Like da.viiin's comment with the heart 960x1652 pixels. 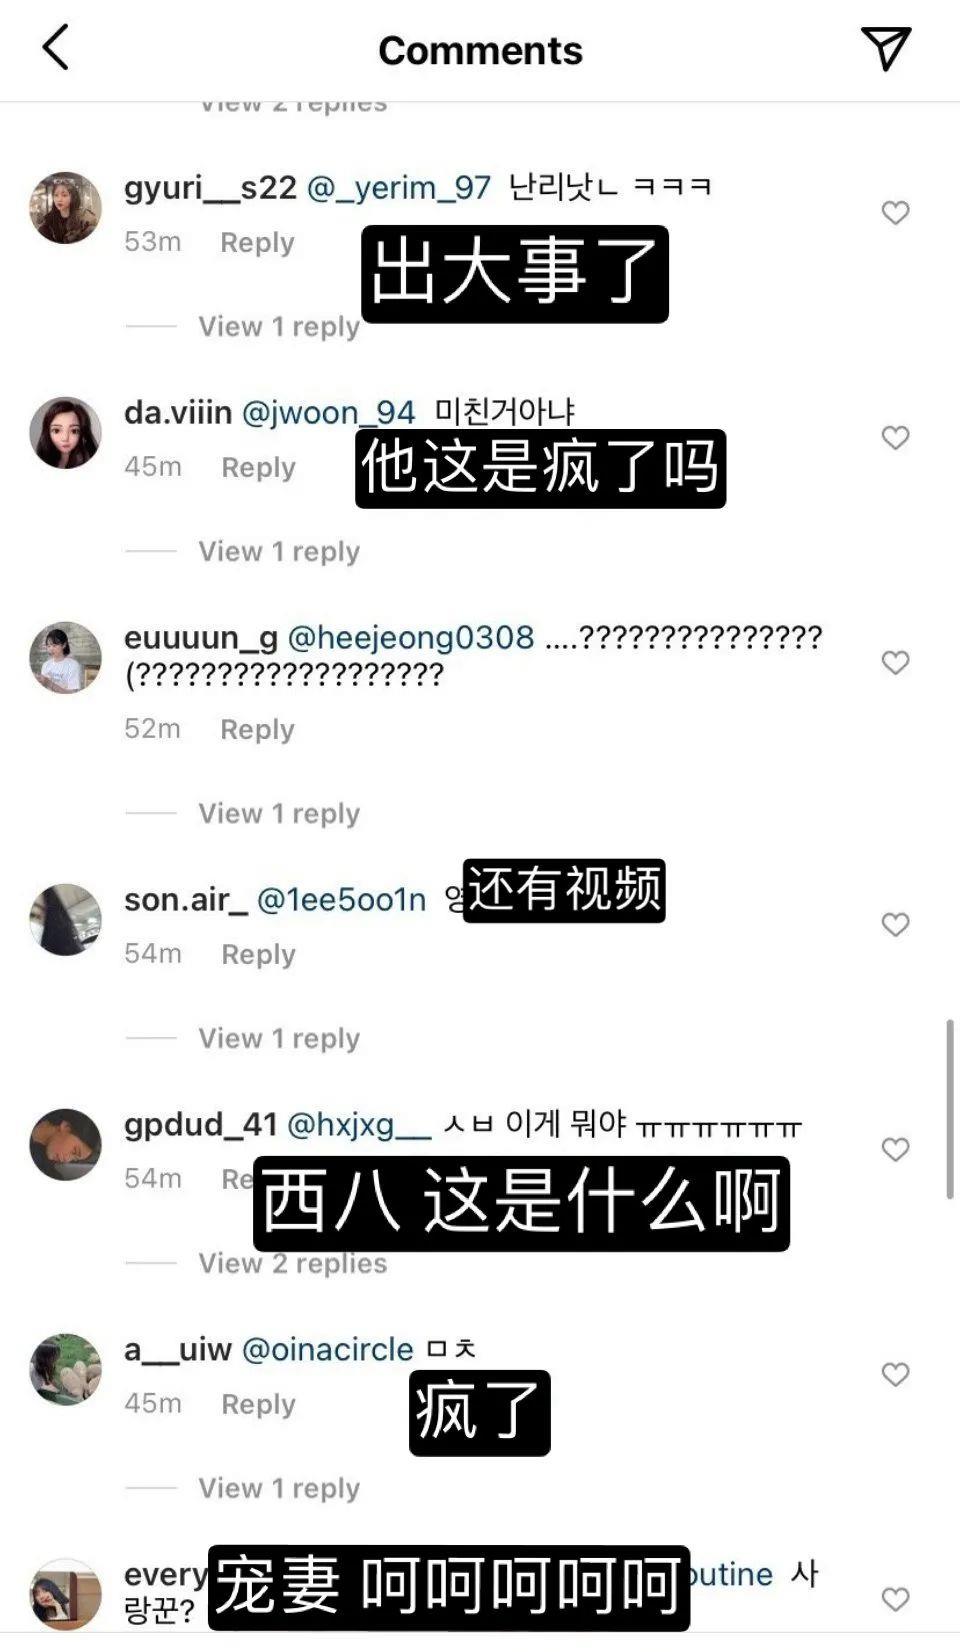[x=895, y=438]
